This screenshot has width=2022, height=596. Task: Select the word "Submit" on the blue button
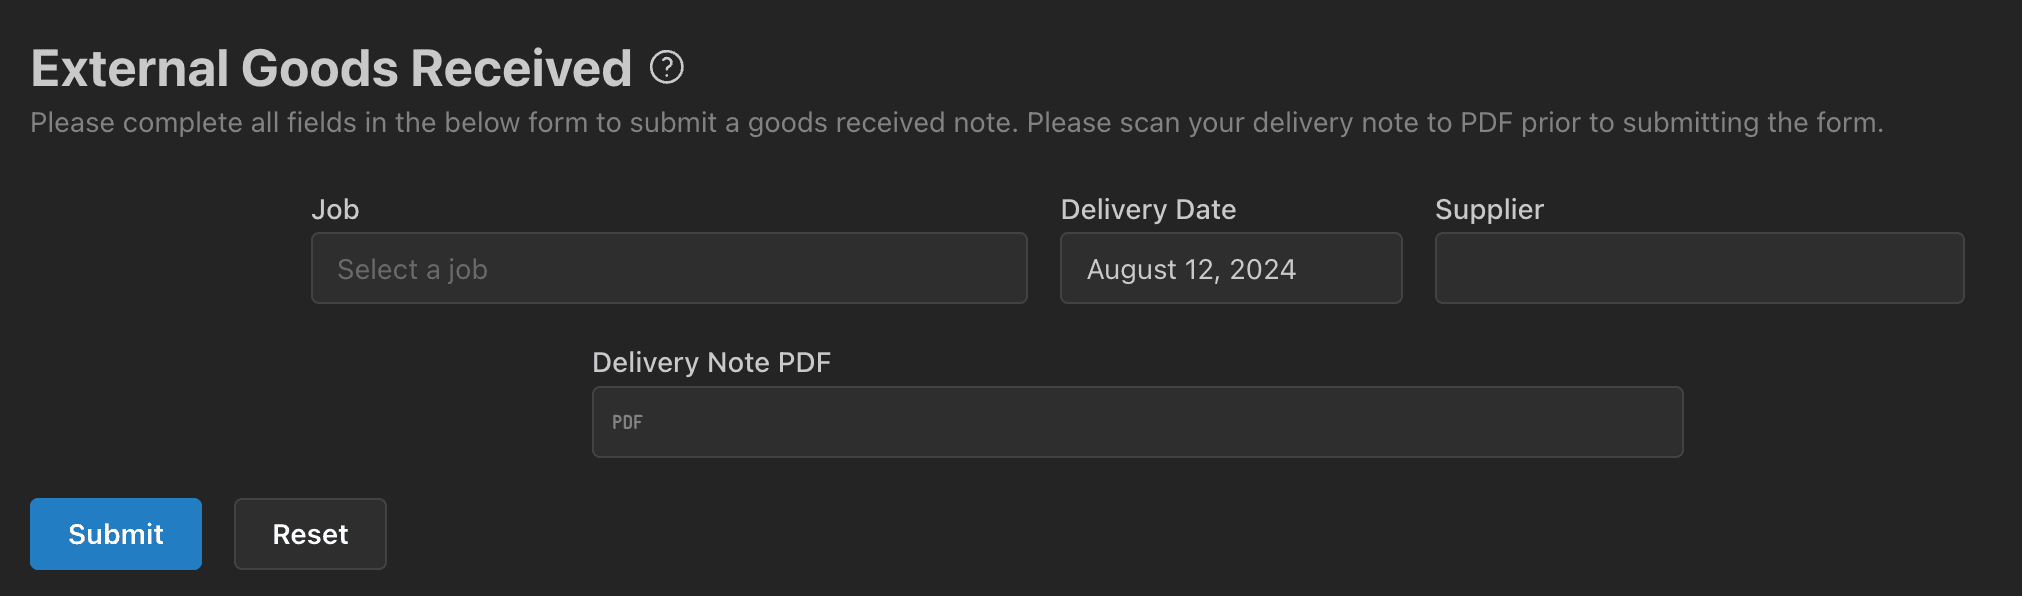(x=116, y=534)
